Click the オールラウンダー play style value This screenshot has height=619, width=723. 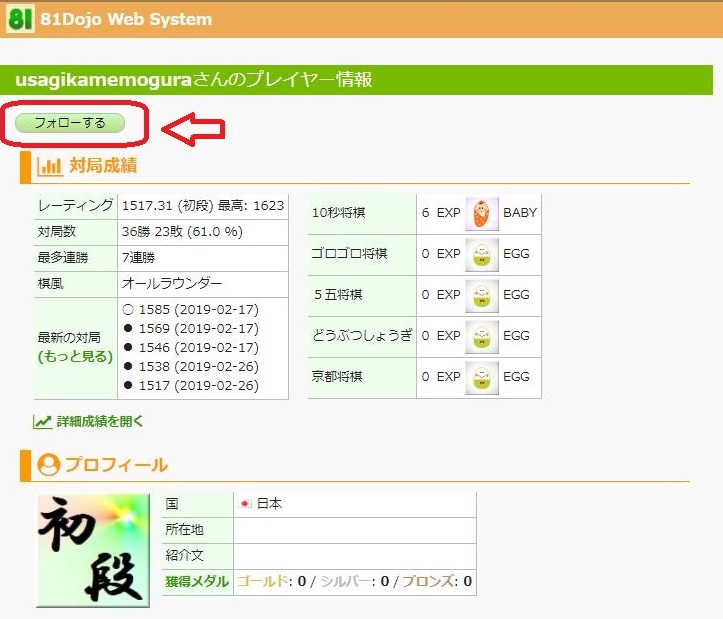[172, 283]
